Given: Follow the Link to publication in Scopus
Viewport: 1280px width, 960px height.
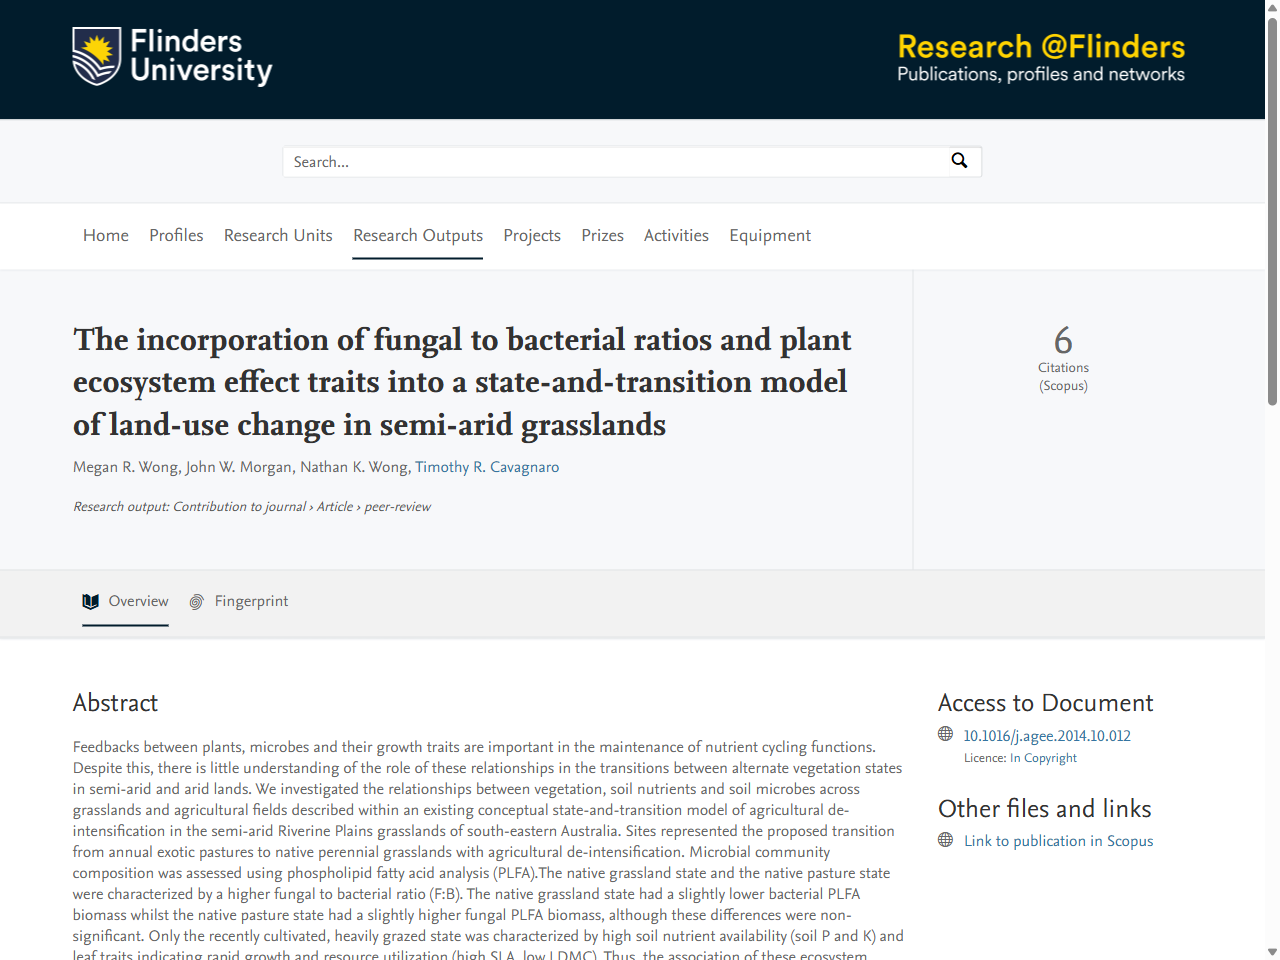Looking at the screenshot, I should 1058,840.
